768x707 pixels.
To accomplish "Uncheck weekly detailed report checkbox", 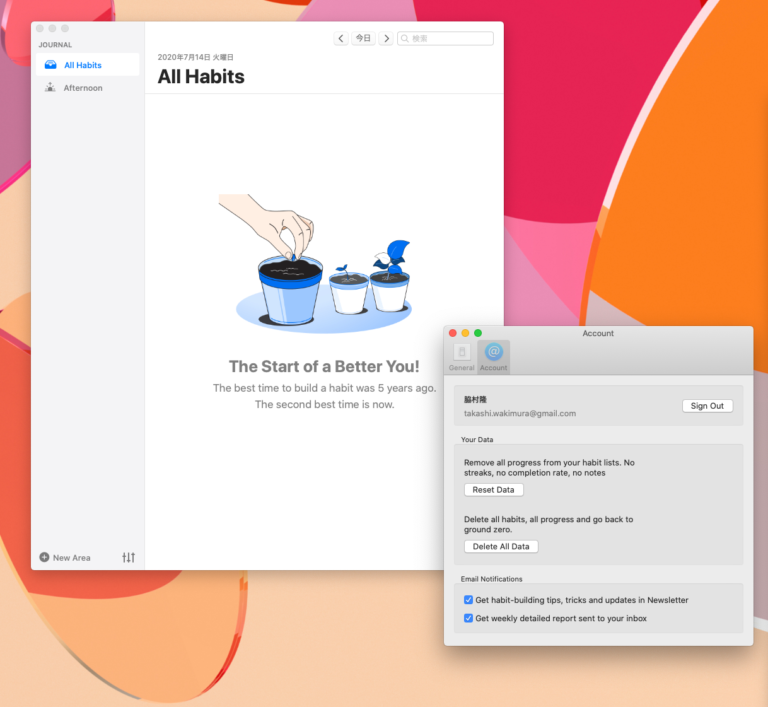I will point(469,618).
